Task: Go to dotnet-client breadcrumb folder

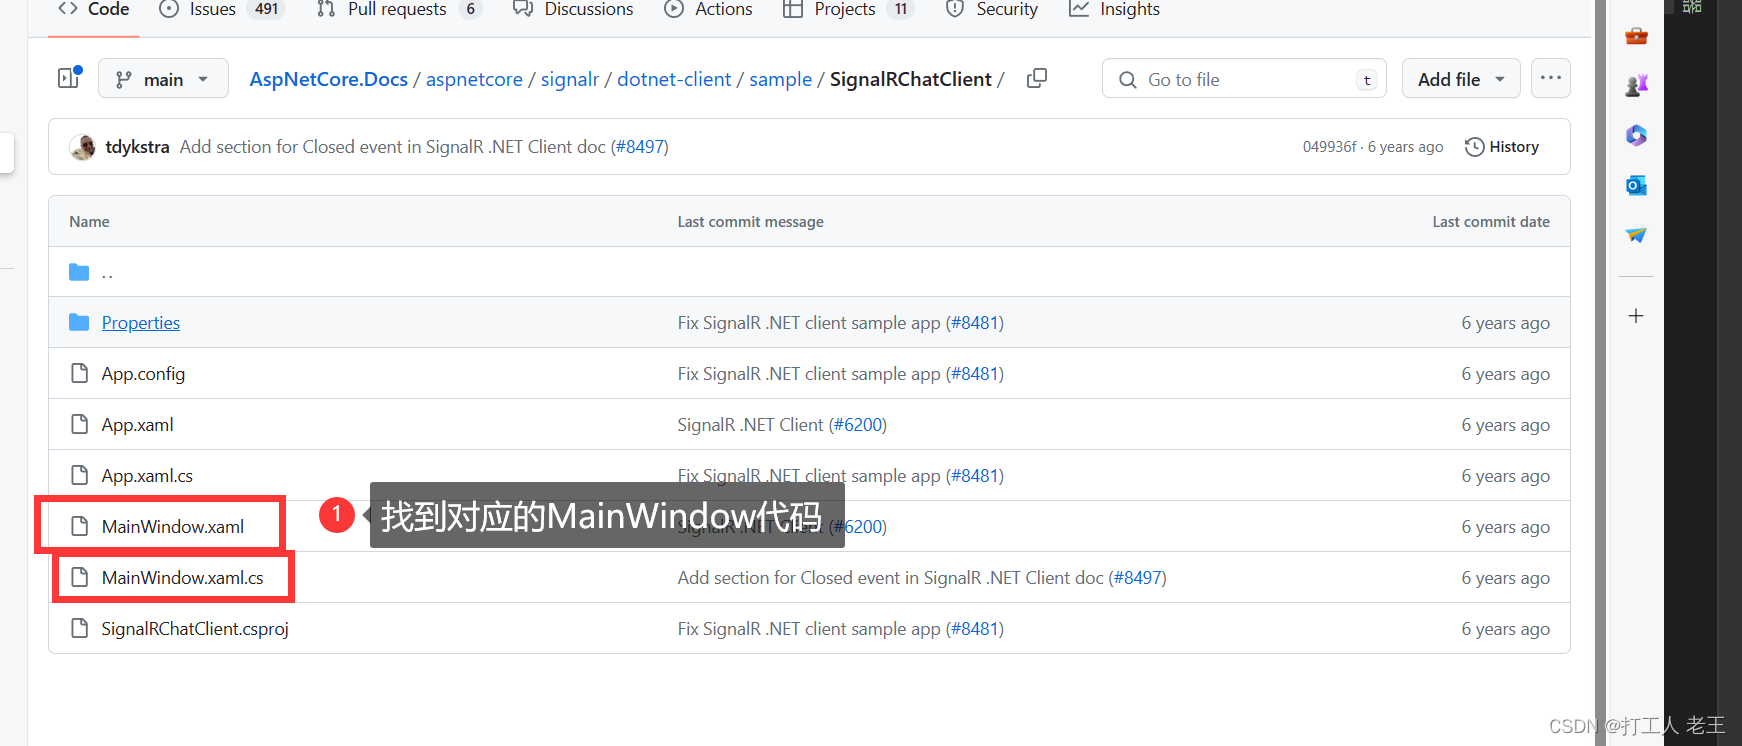Action: (674, 79)
